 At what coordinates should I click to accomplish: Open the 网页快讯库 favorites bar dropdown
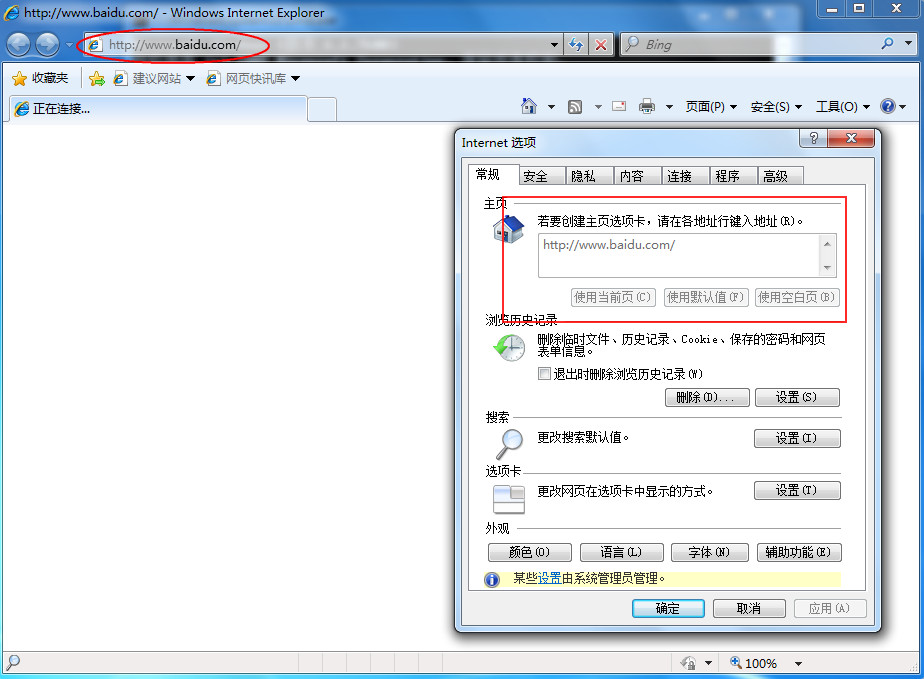point(253,78)
